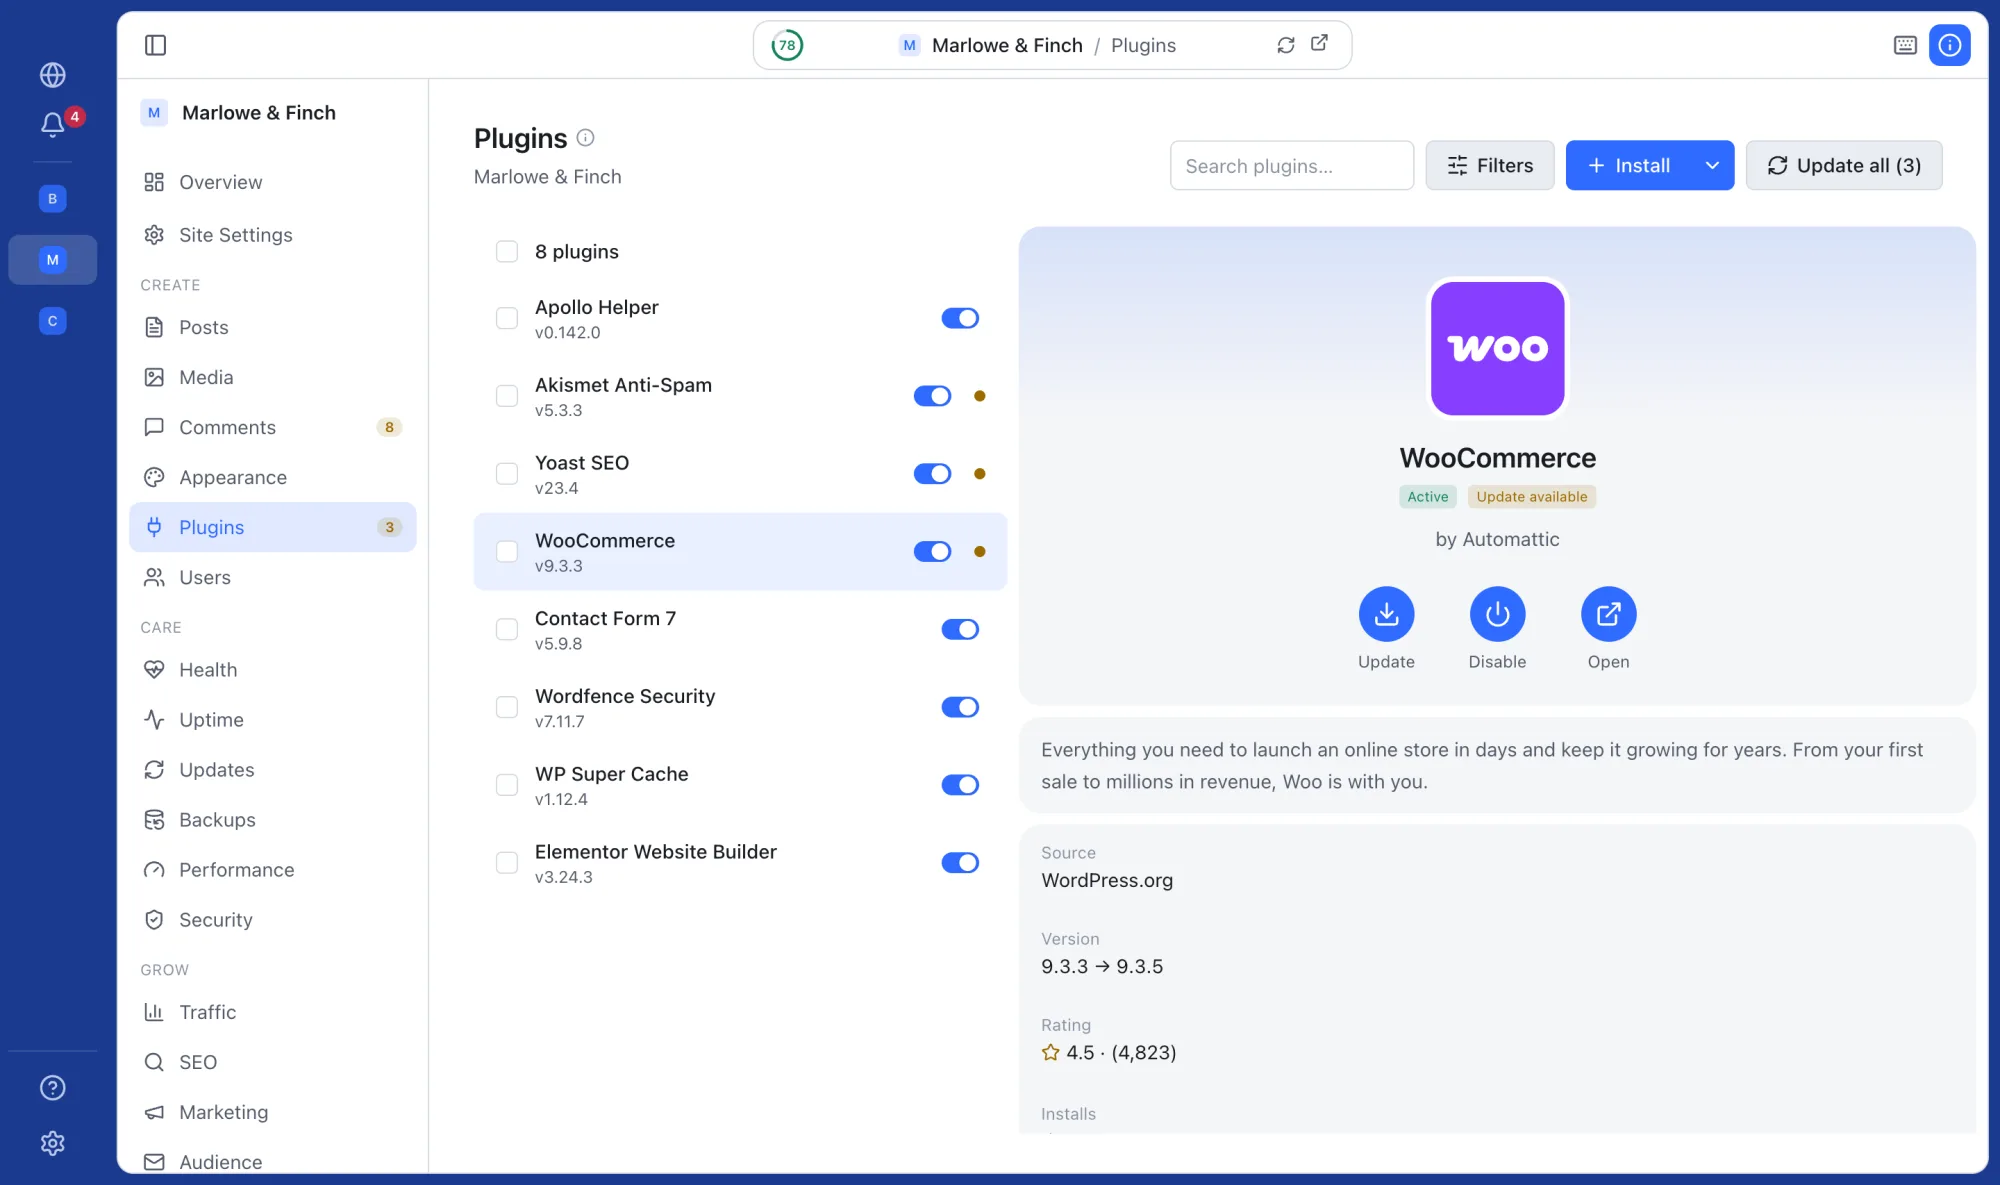The width and height of the screenshot is (2000, 1185).
Task: Click the WooCommerce Update download icon
Action: (1386, 614)
